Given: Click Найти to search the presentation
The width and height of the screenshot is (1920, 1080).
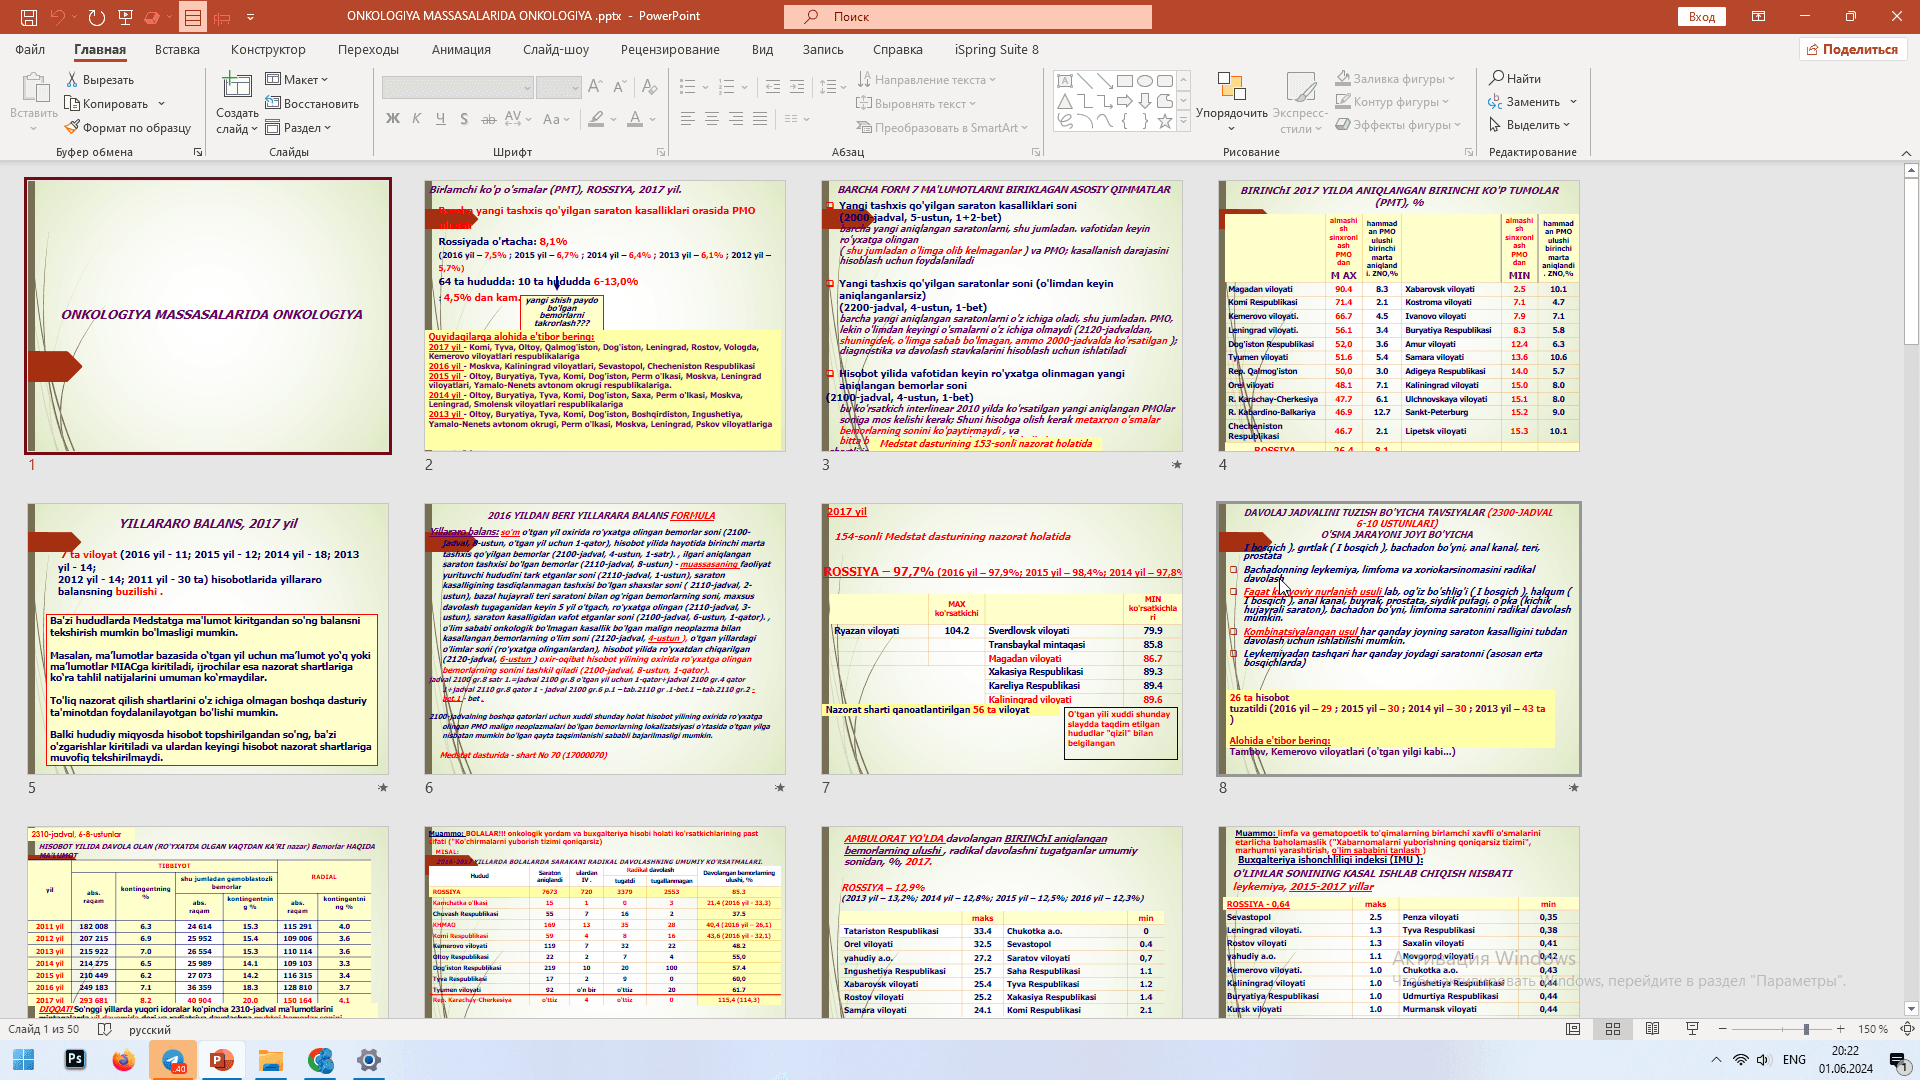Looking at the screenshot, I should point(1515,79).
